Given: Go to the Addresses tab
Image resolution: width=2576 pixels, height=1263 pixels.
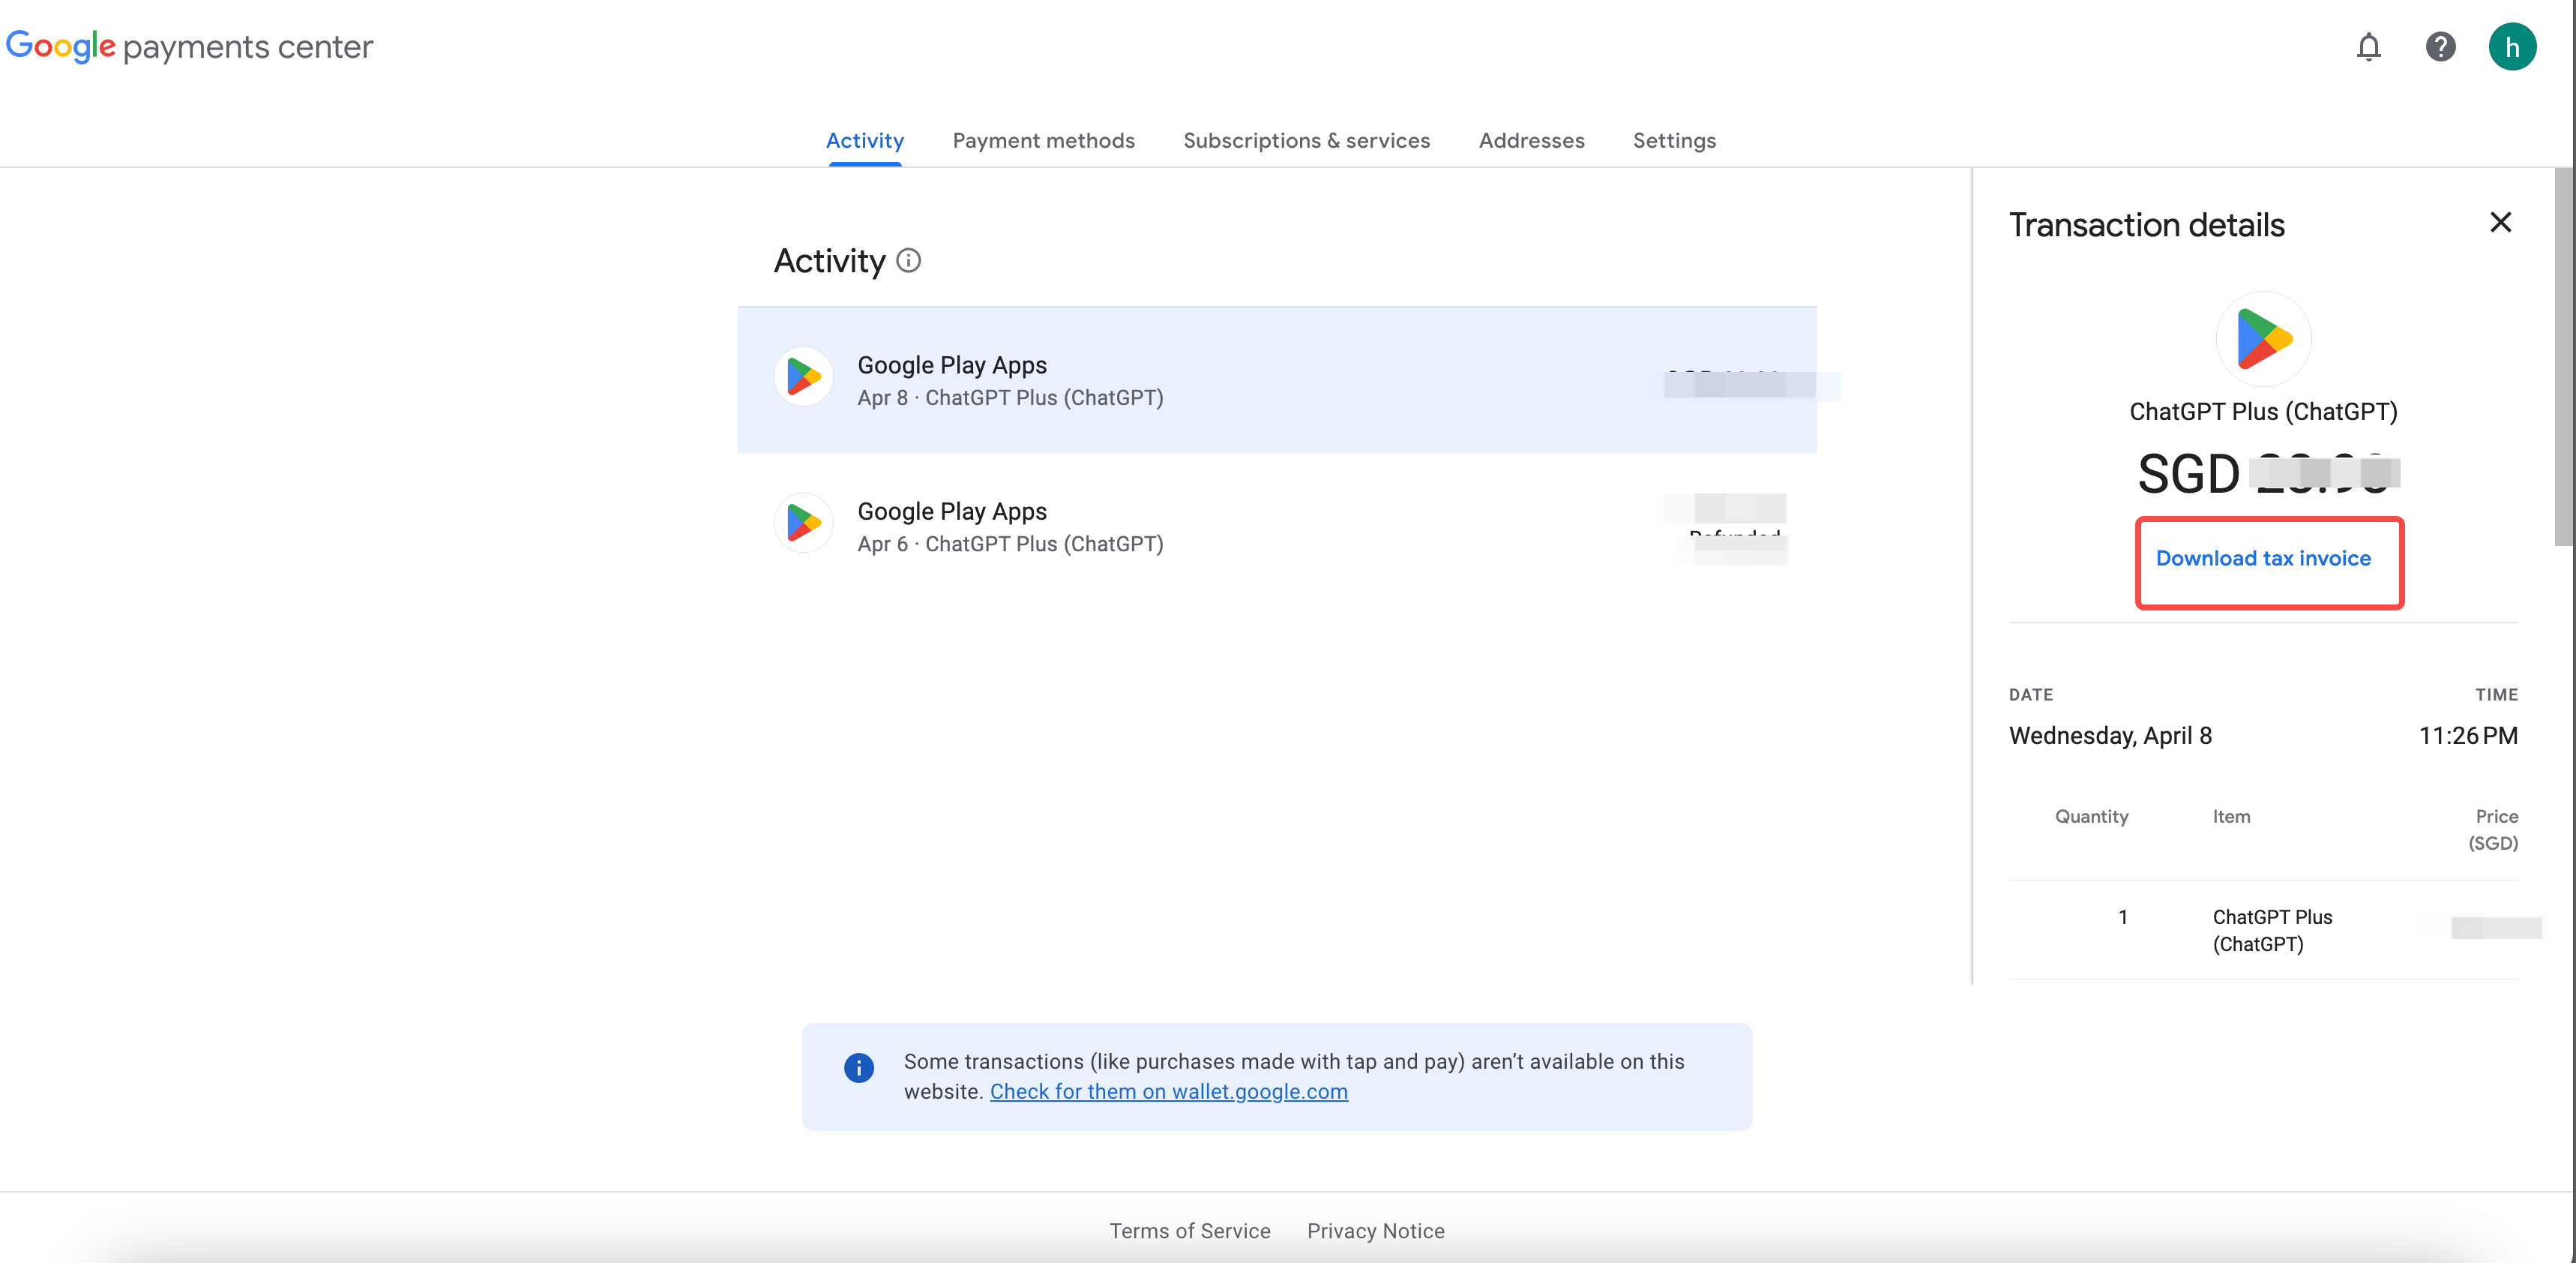Looking at the screenshot, I should coord(1531,141).
